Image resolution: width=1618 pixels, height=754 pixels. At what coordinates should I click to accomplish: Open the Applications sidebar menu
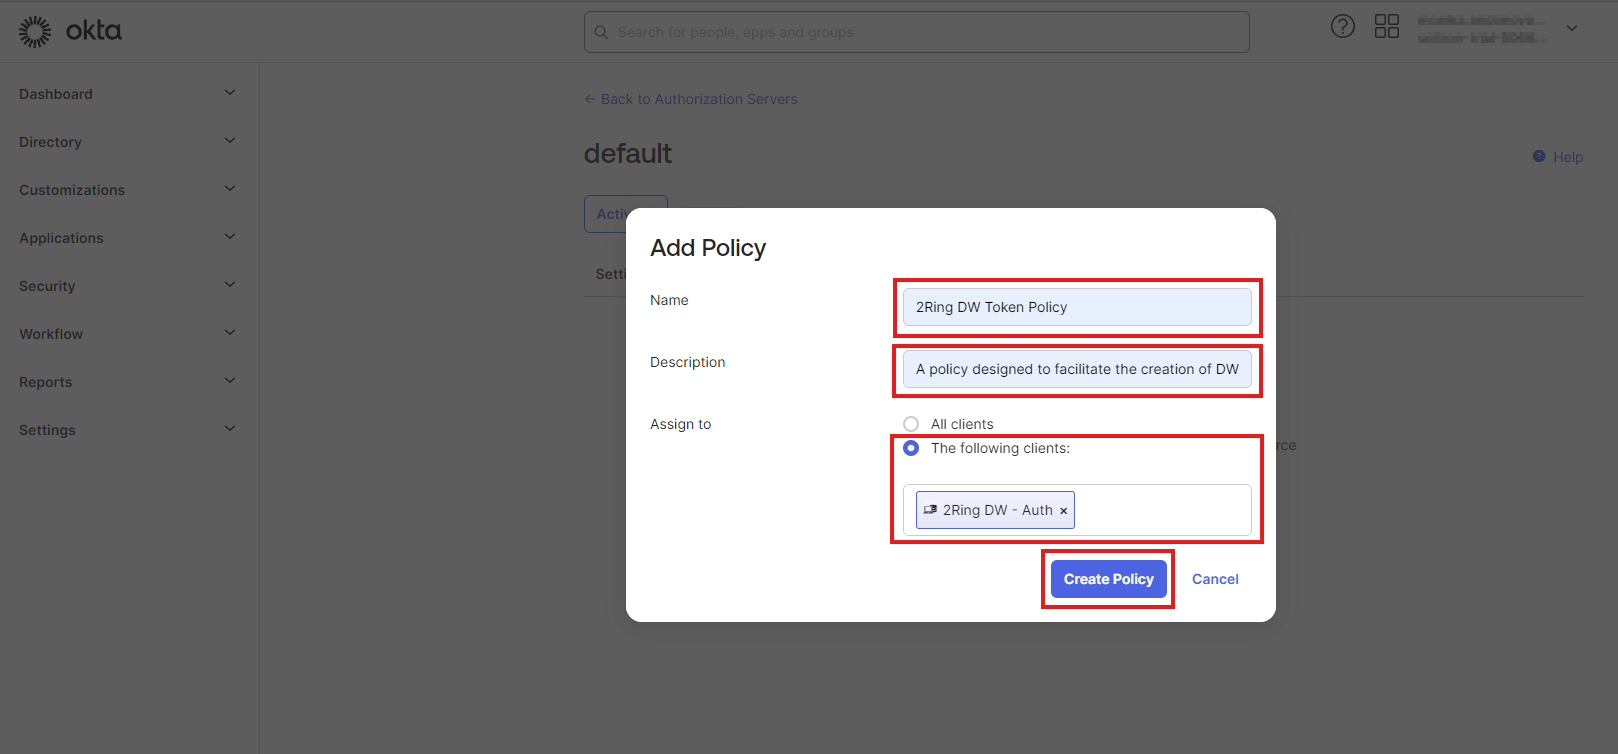click(61, 238)
